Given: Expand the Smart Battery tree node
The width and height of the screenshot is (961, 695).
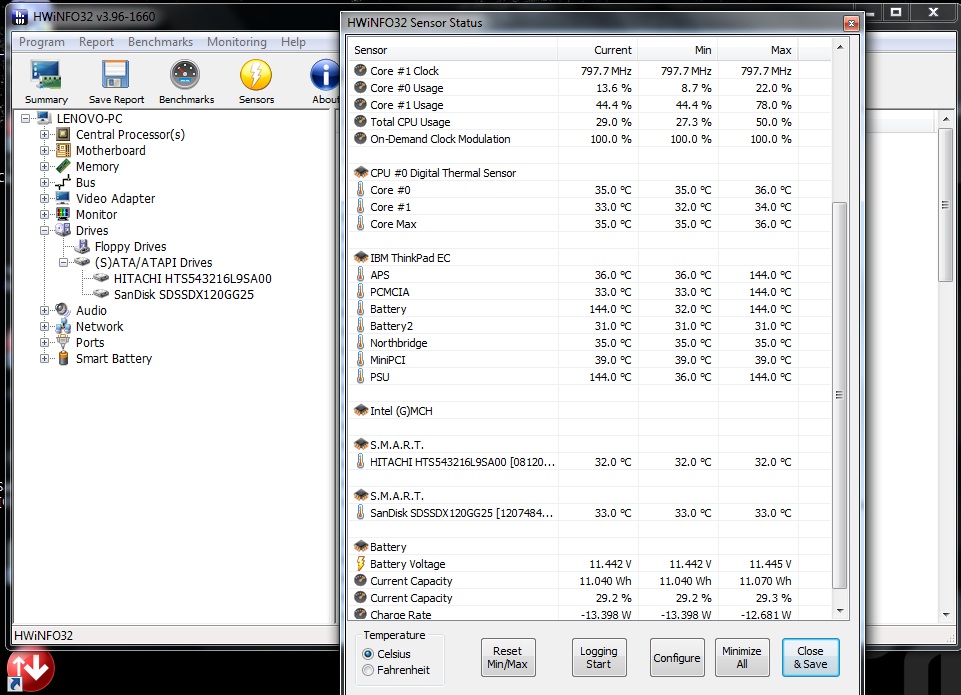Looking at the screenshot, I should (x=44, y=358).
